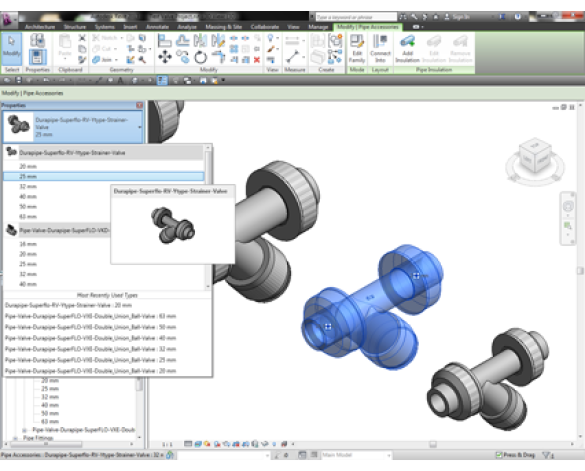The height and width of the screenshot is (471, 585).
Task: Click the Help question mark icon
Action: click(x=517, y=17)
